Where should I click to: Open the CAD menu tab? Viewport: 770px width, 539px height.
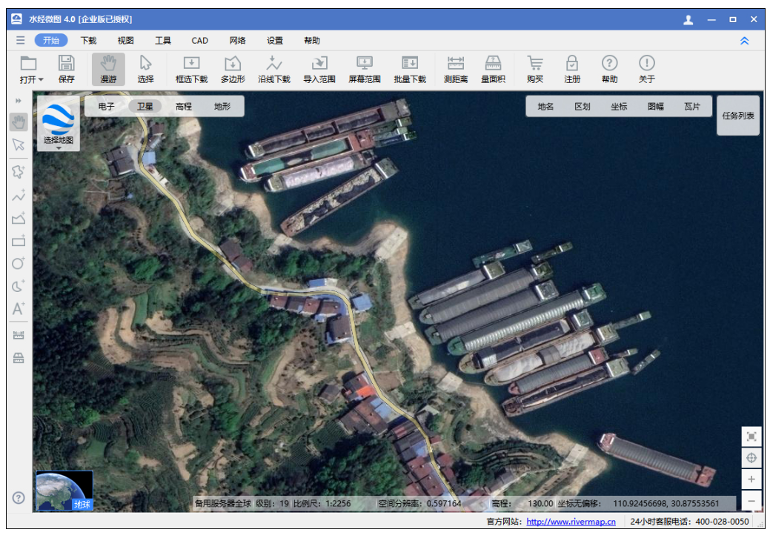pyautogui.click(x=200, y=41)
